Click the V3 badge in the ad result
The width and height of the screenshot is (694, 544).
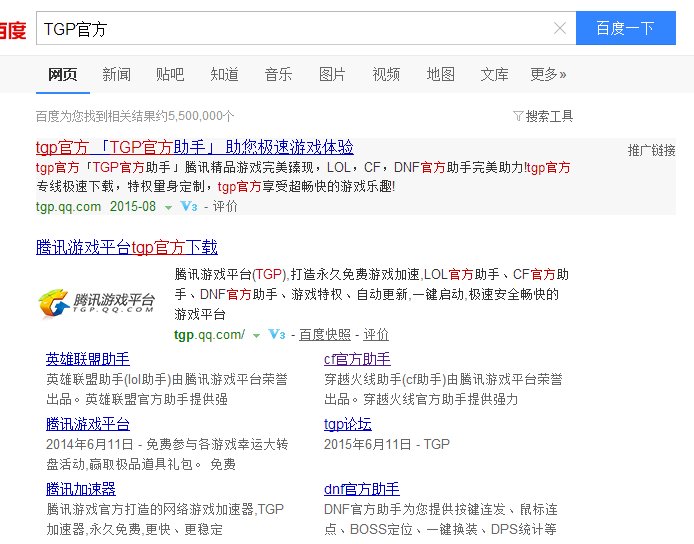189,206
